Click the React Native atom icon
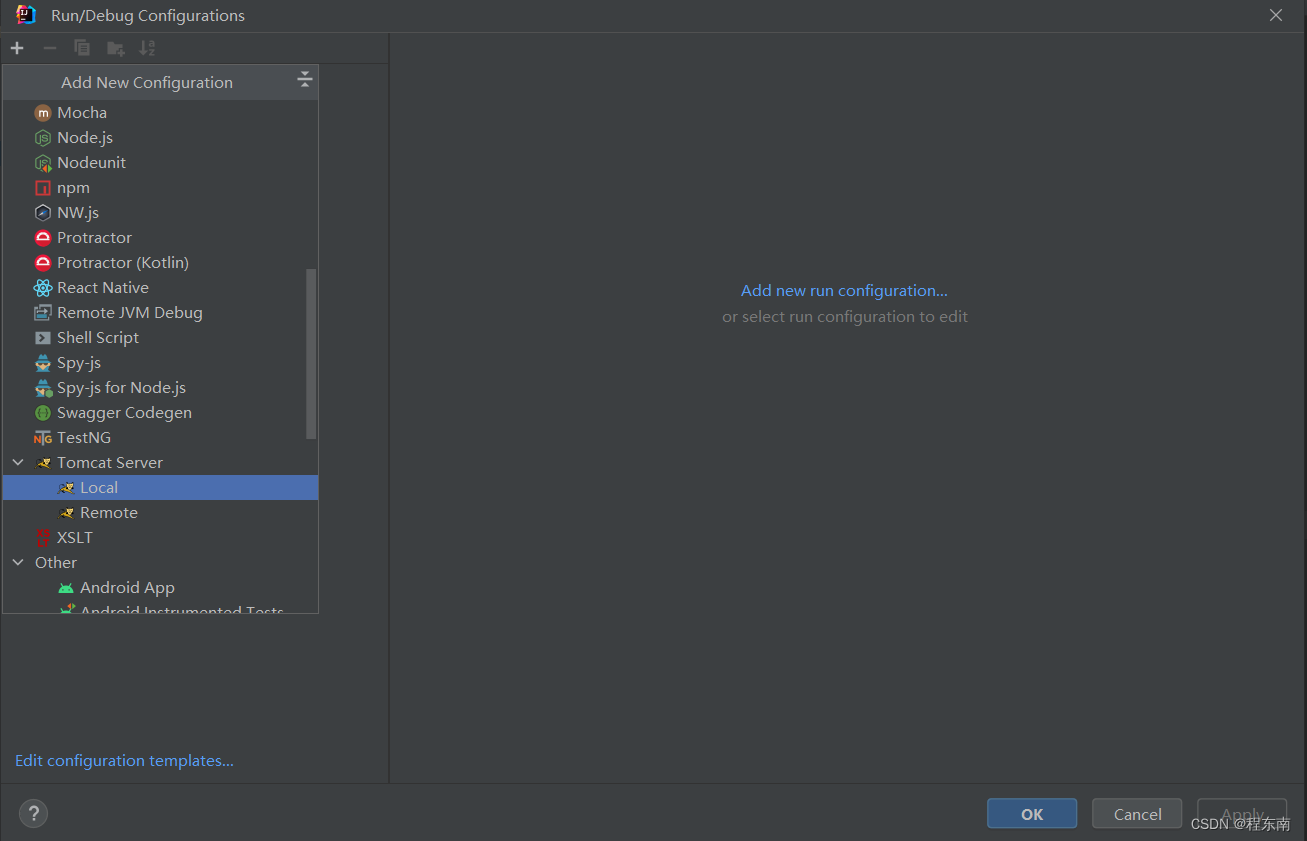1307x841 pixels. pyautogui.click(x=42, y=288)
